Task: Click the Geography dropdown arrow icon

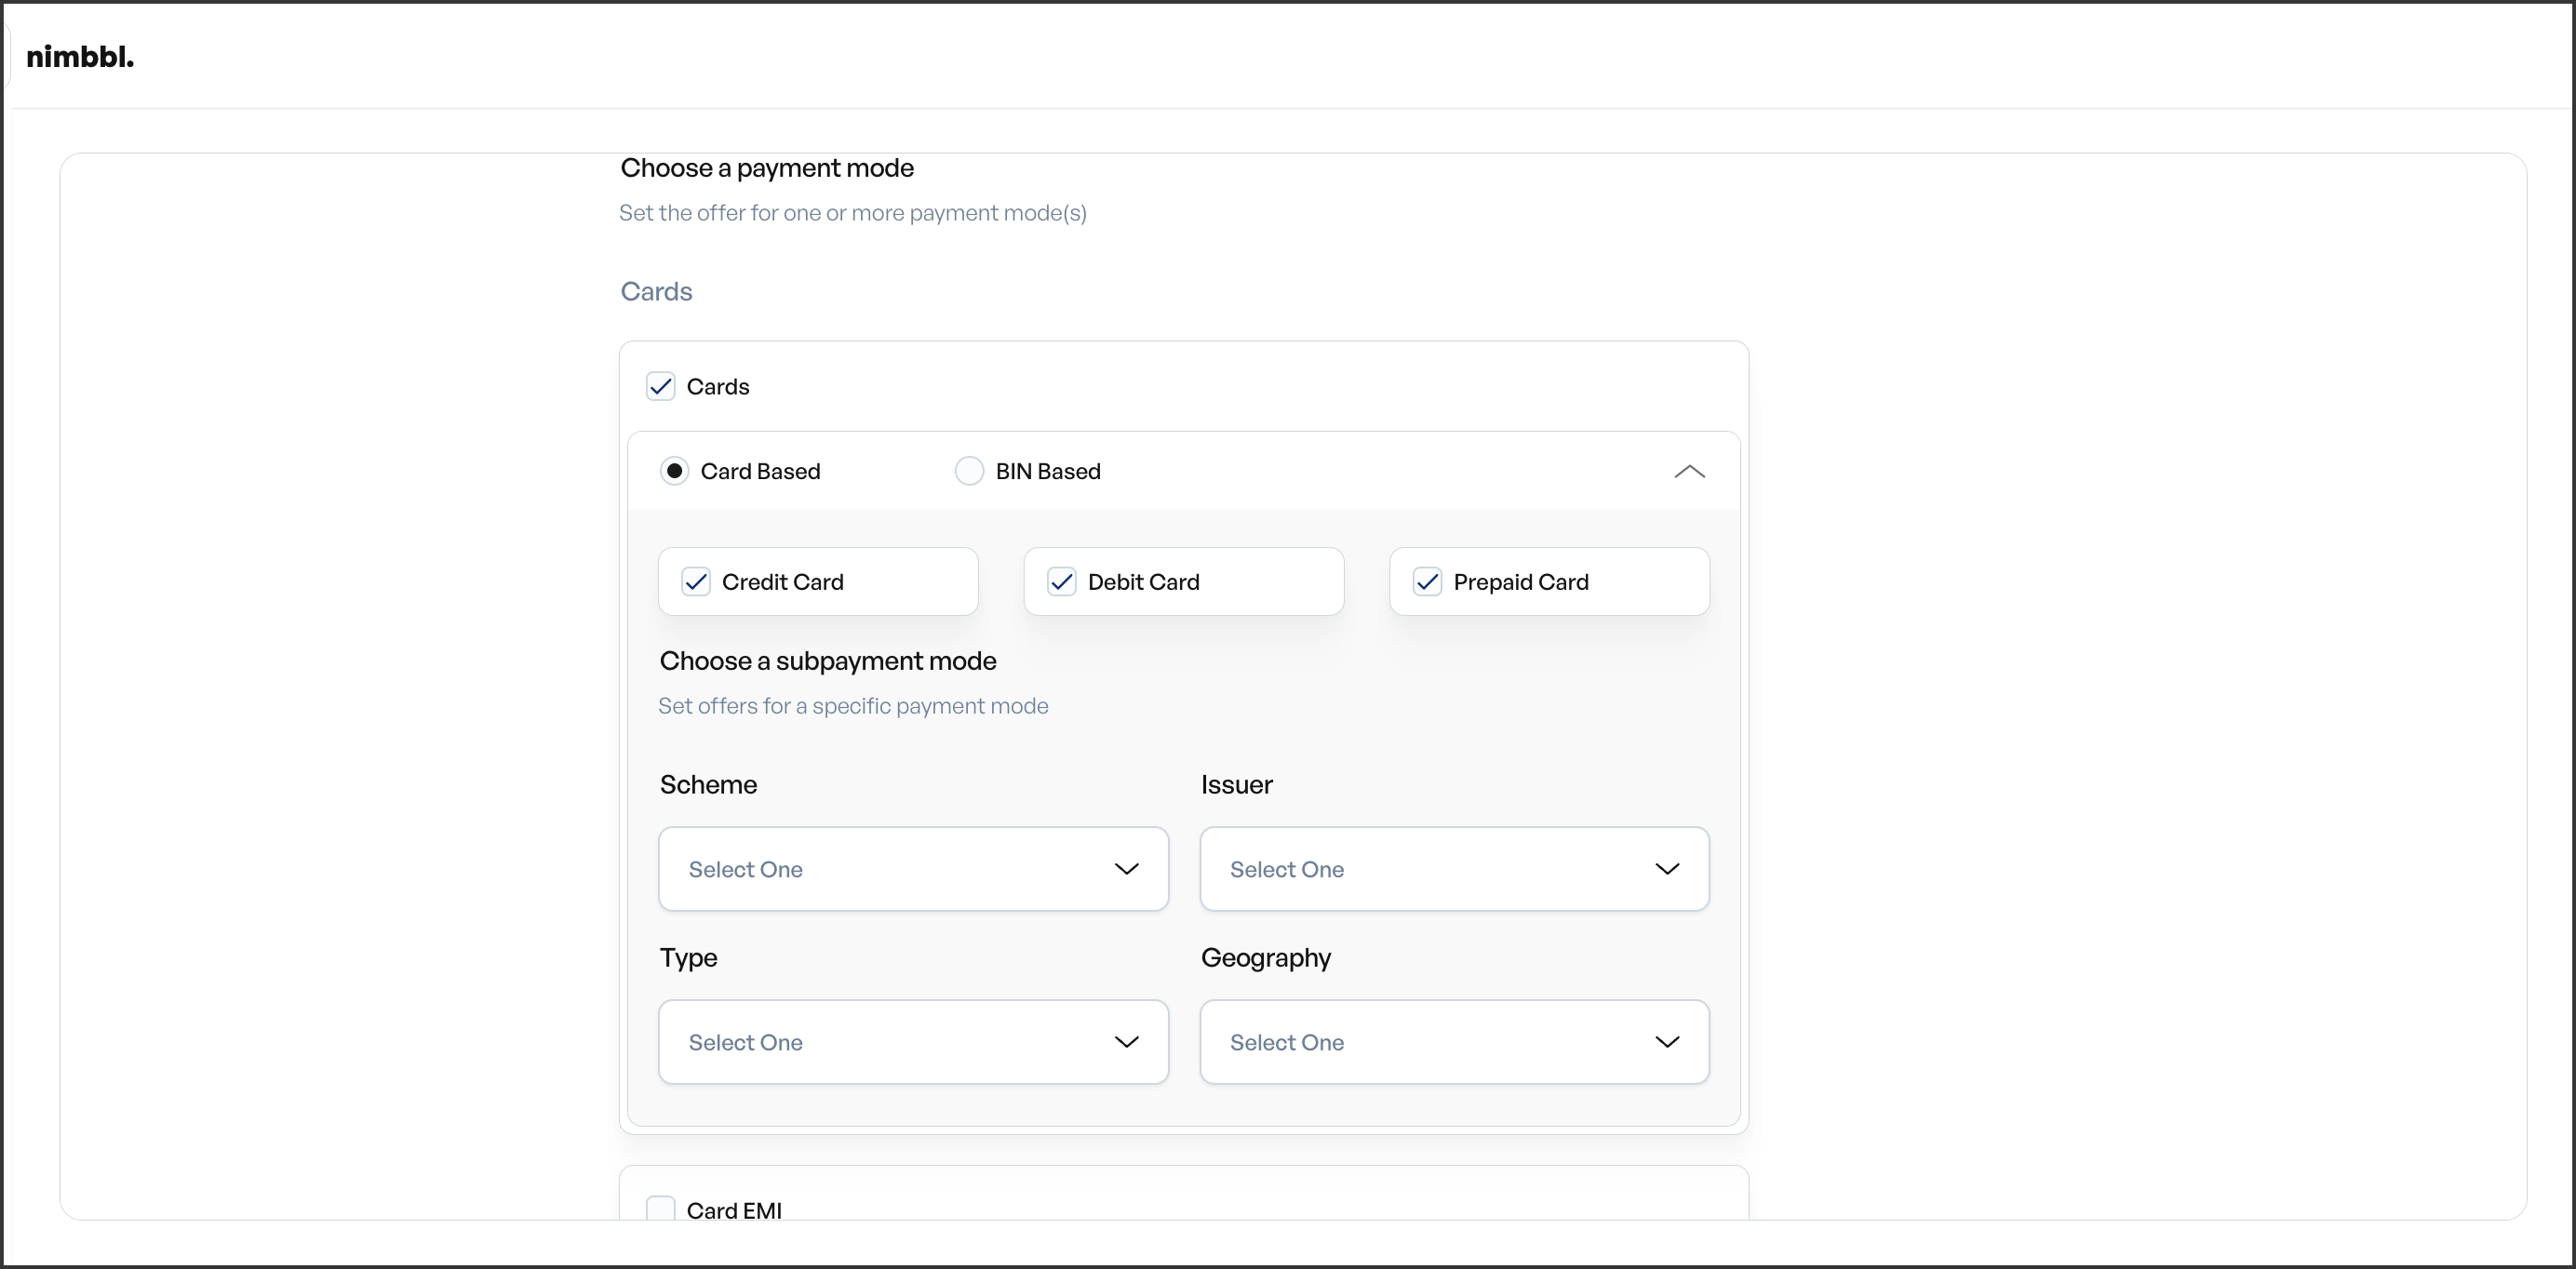Action: coord(1667,1042)
